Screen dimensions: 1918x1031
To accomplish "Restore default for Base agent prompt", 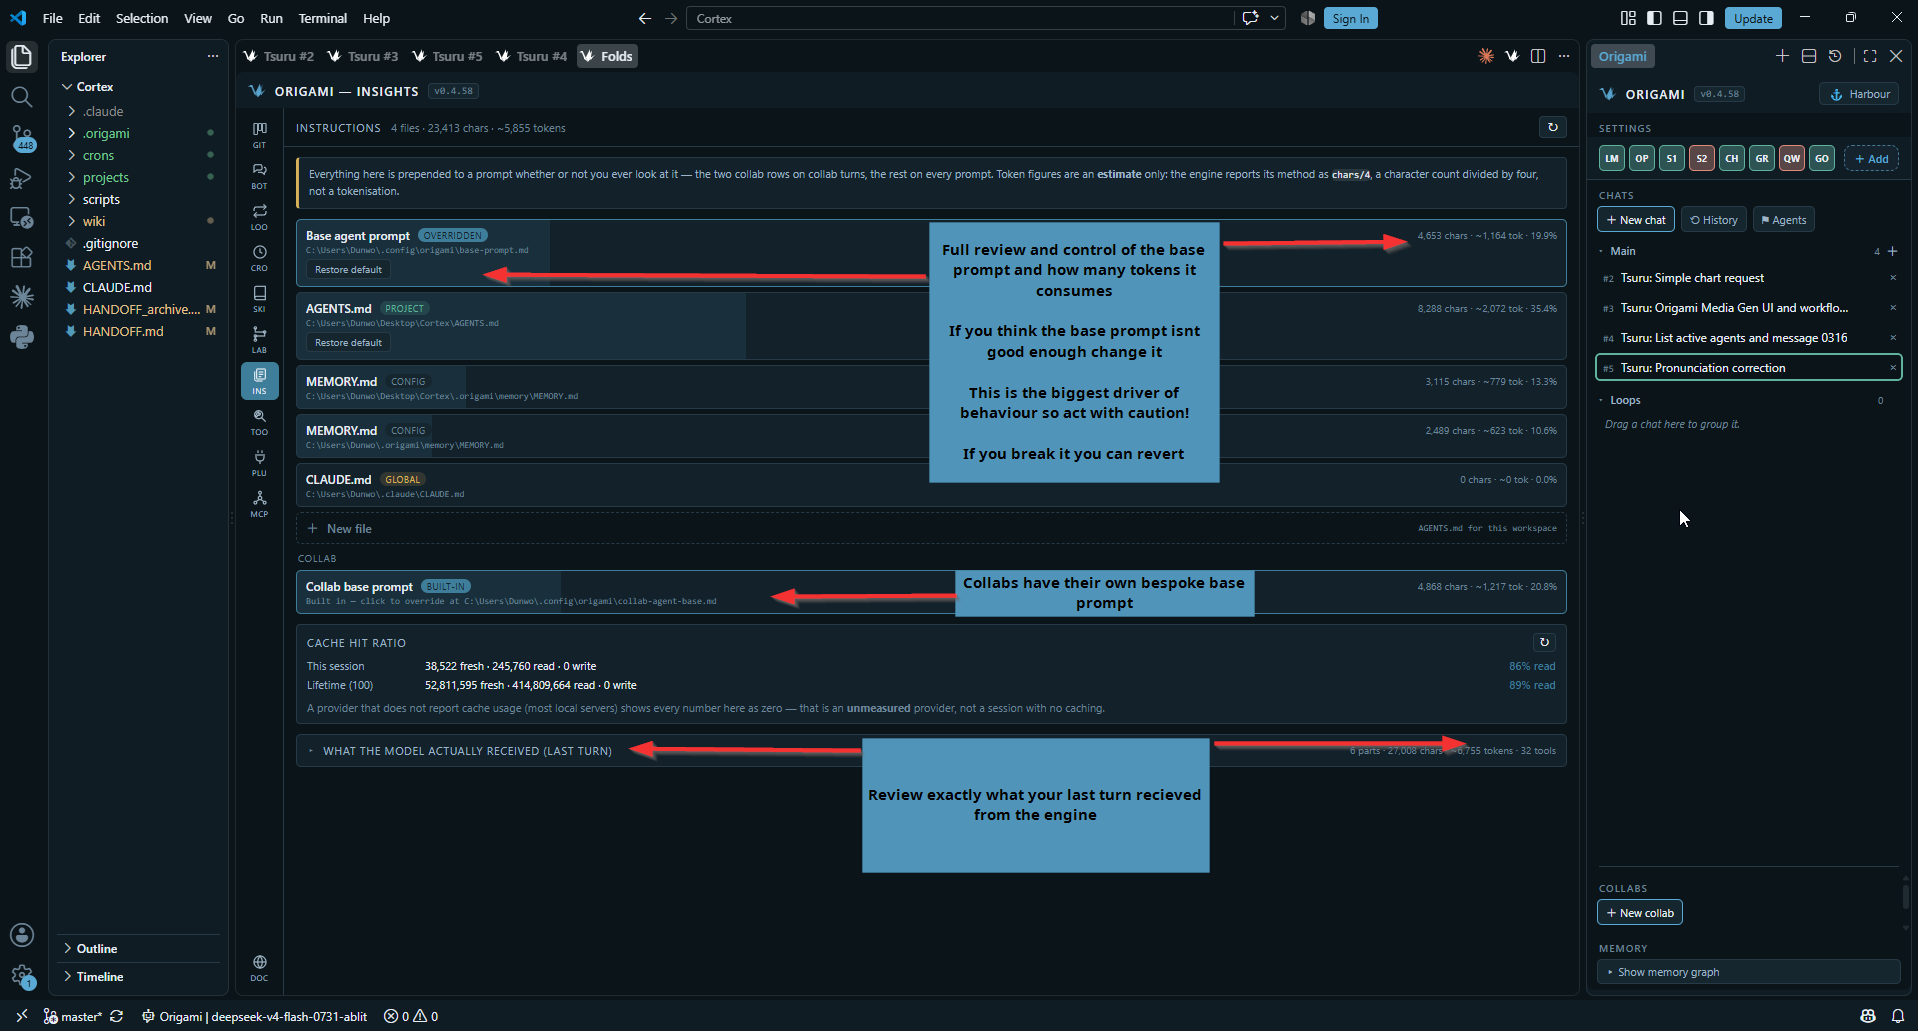I will (348, 270).
